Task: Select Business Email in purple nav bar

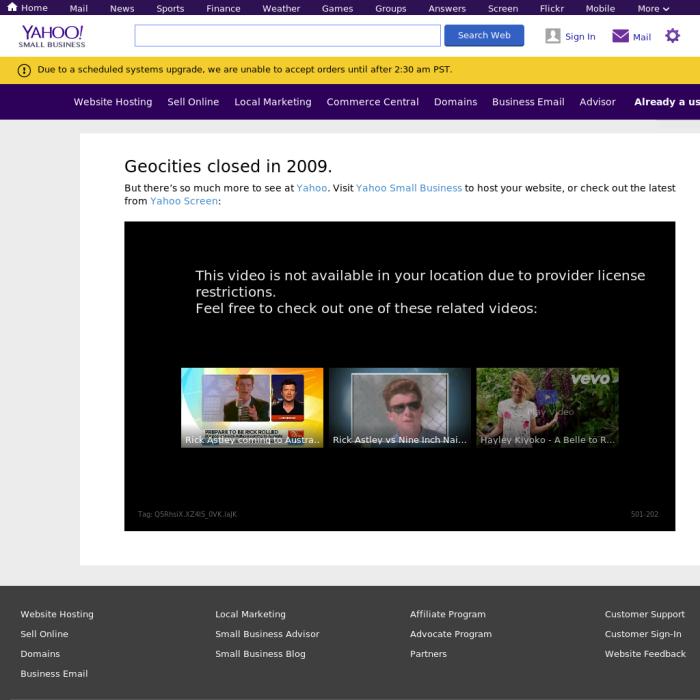Action: pyautogui.click(x=528, y=102)
